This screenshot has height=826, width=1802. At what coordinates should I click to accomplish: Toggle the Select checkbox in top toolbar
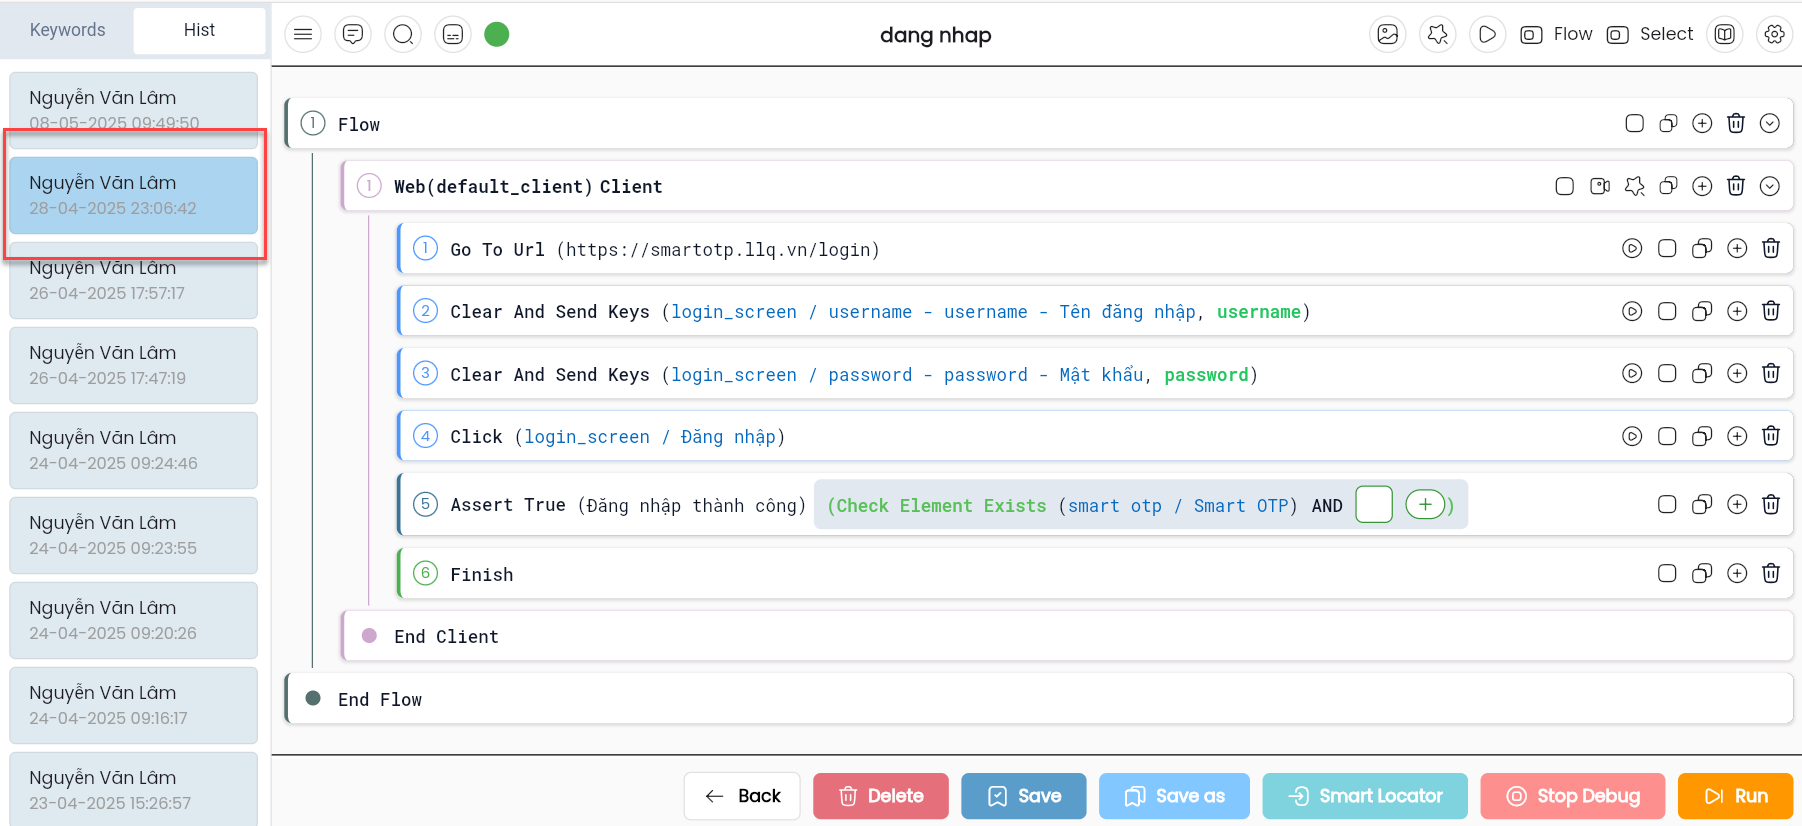1617,35
